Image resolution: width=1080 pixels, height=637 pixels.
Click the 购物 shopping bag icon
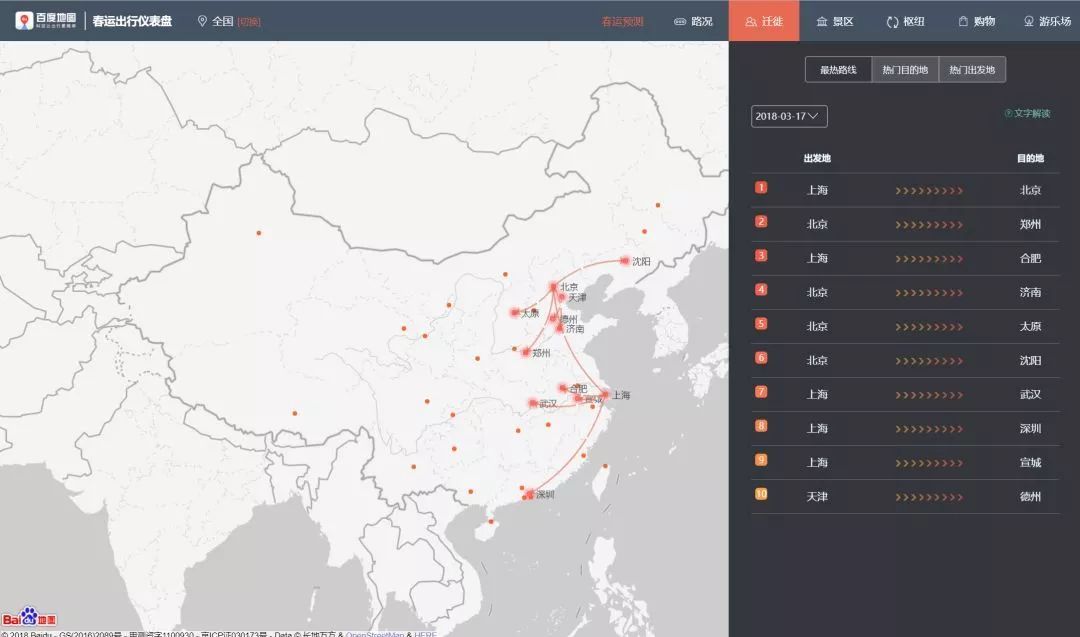point(963,21)
